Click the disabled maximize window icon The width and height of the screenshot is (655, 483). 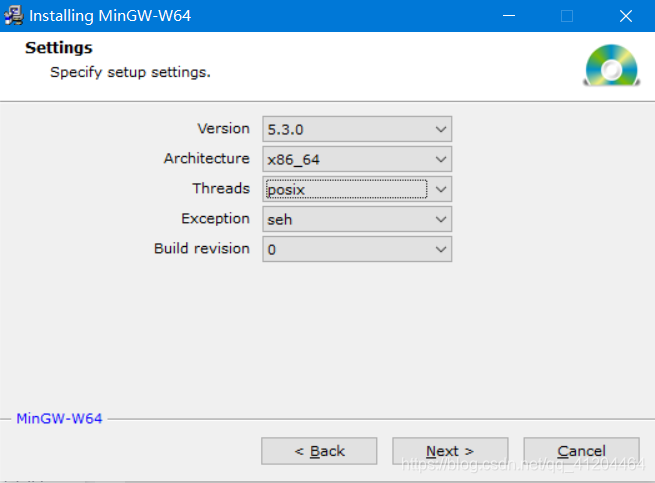(567, 16)
